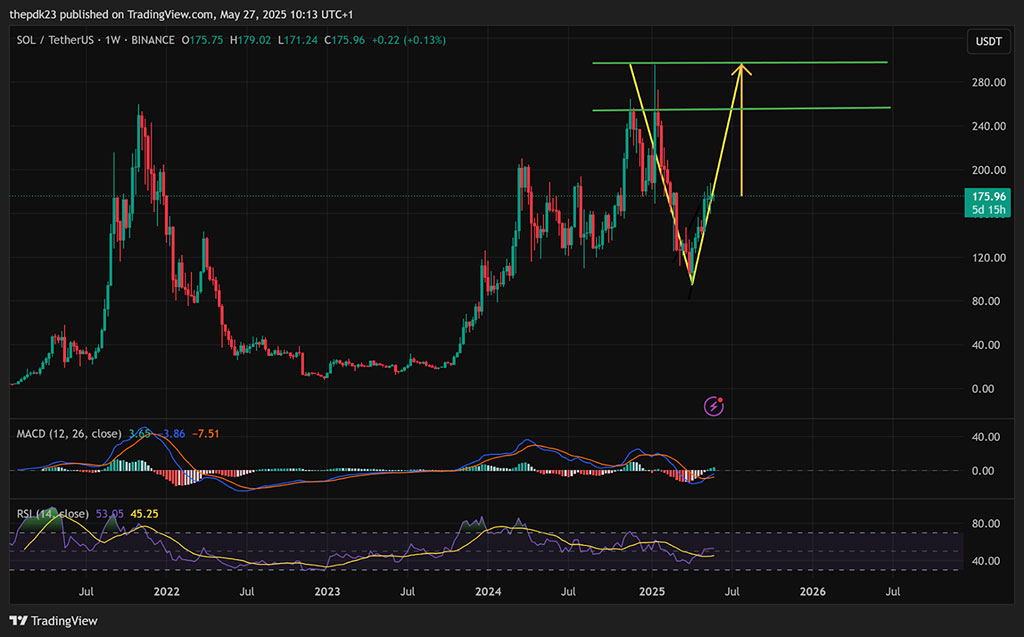Click the low value L171.24
This screenshot has width=1024, height=637.
[298, 40]
